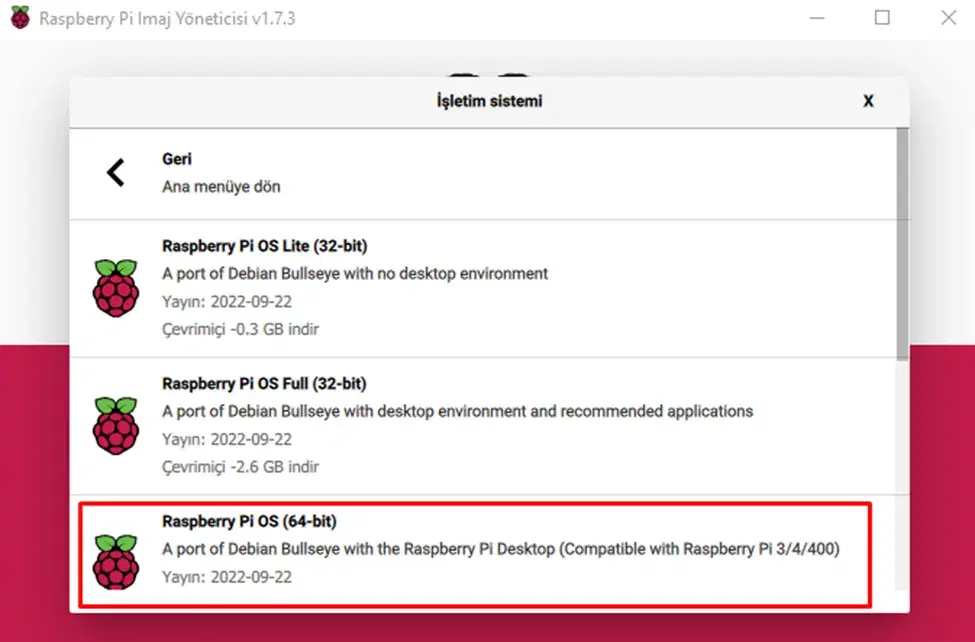Click raspberry icon beside Raspberry Pi OS Full

pyautogui.click(x=116, y=426)
